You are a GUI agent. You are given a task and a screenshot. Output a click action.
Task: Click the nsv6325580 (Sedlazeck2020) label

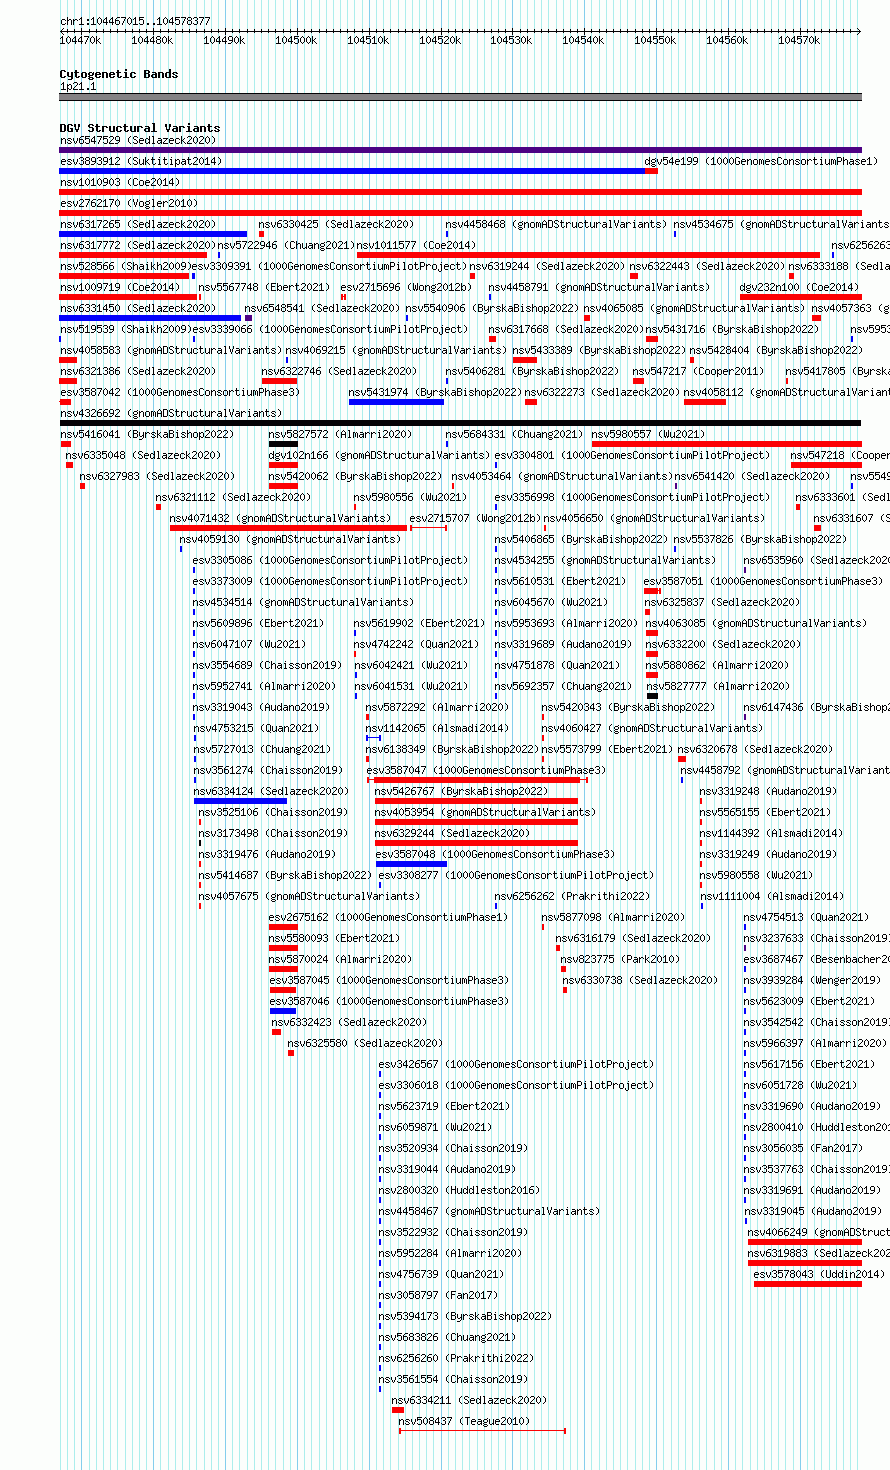pyautogui.click(x=365, y=1044)
